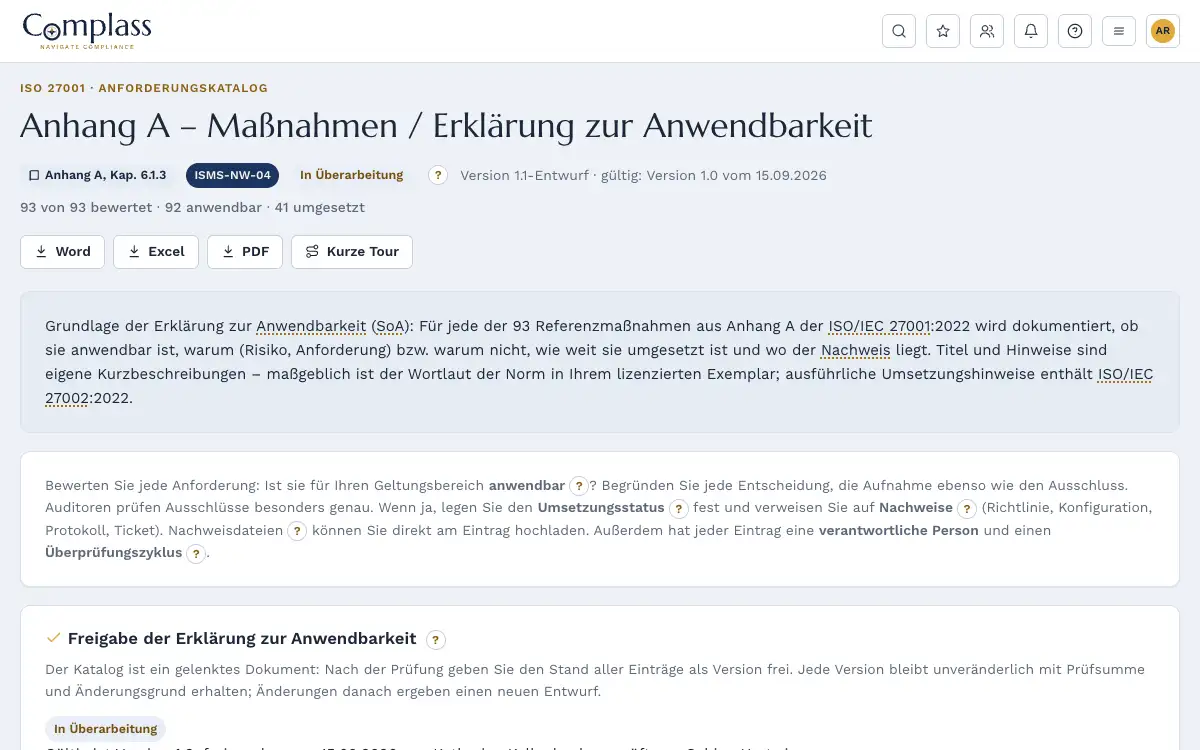Click the ISMS-NW-04 badge

[232, 175]
